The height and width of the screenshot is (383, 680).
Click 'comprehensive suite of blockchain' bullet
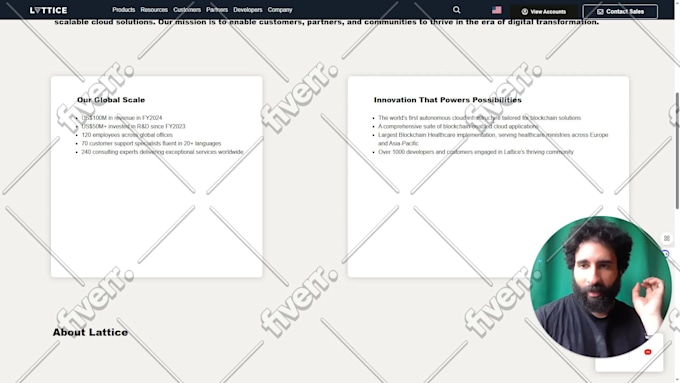[458, 126]
